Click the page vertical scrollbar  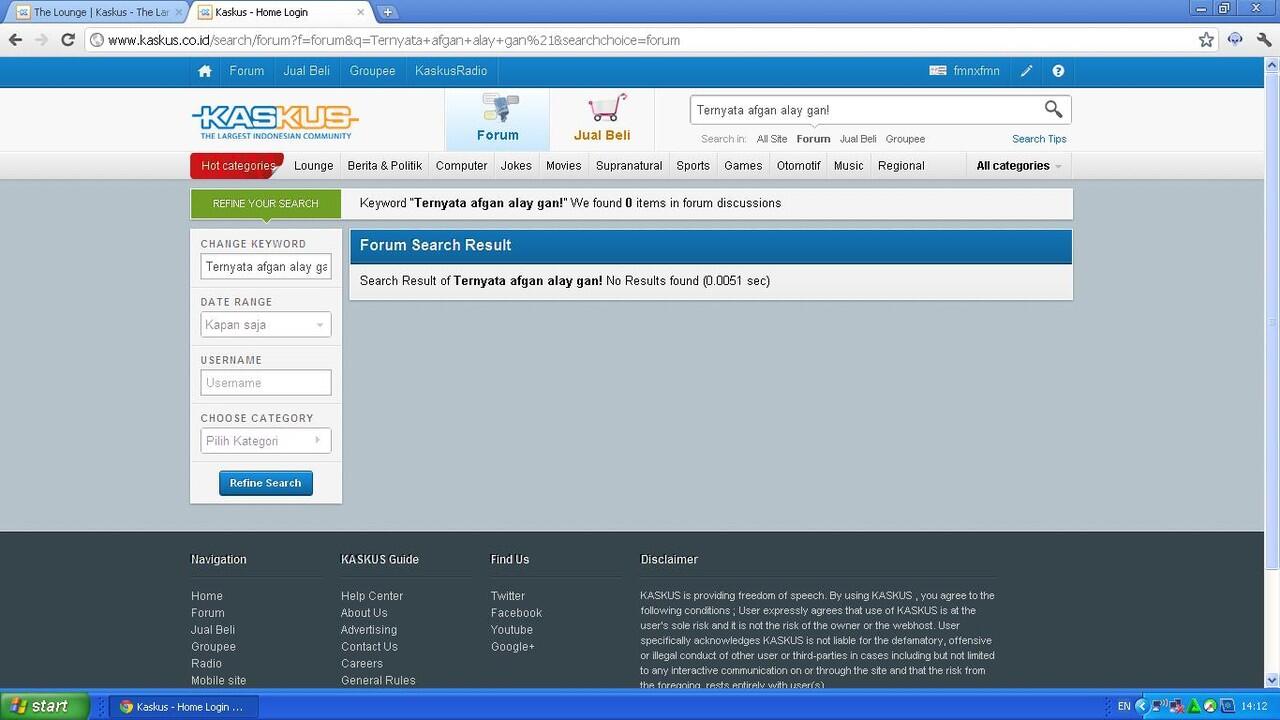pyautogui.click(x=1272, y=320)
